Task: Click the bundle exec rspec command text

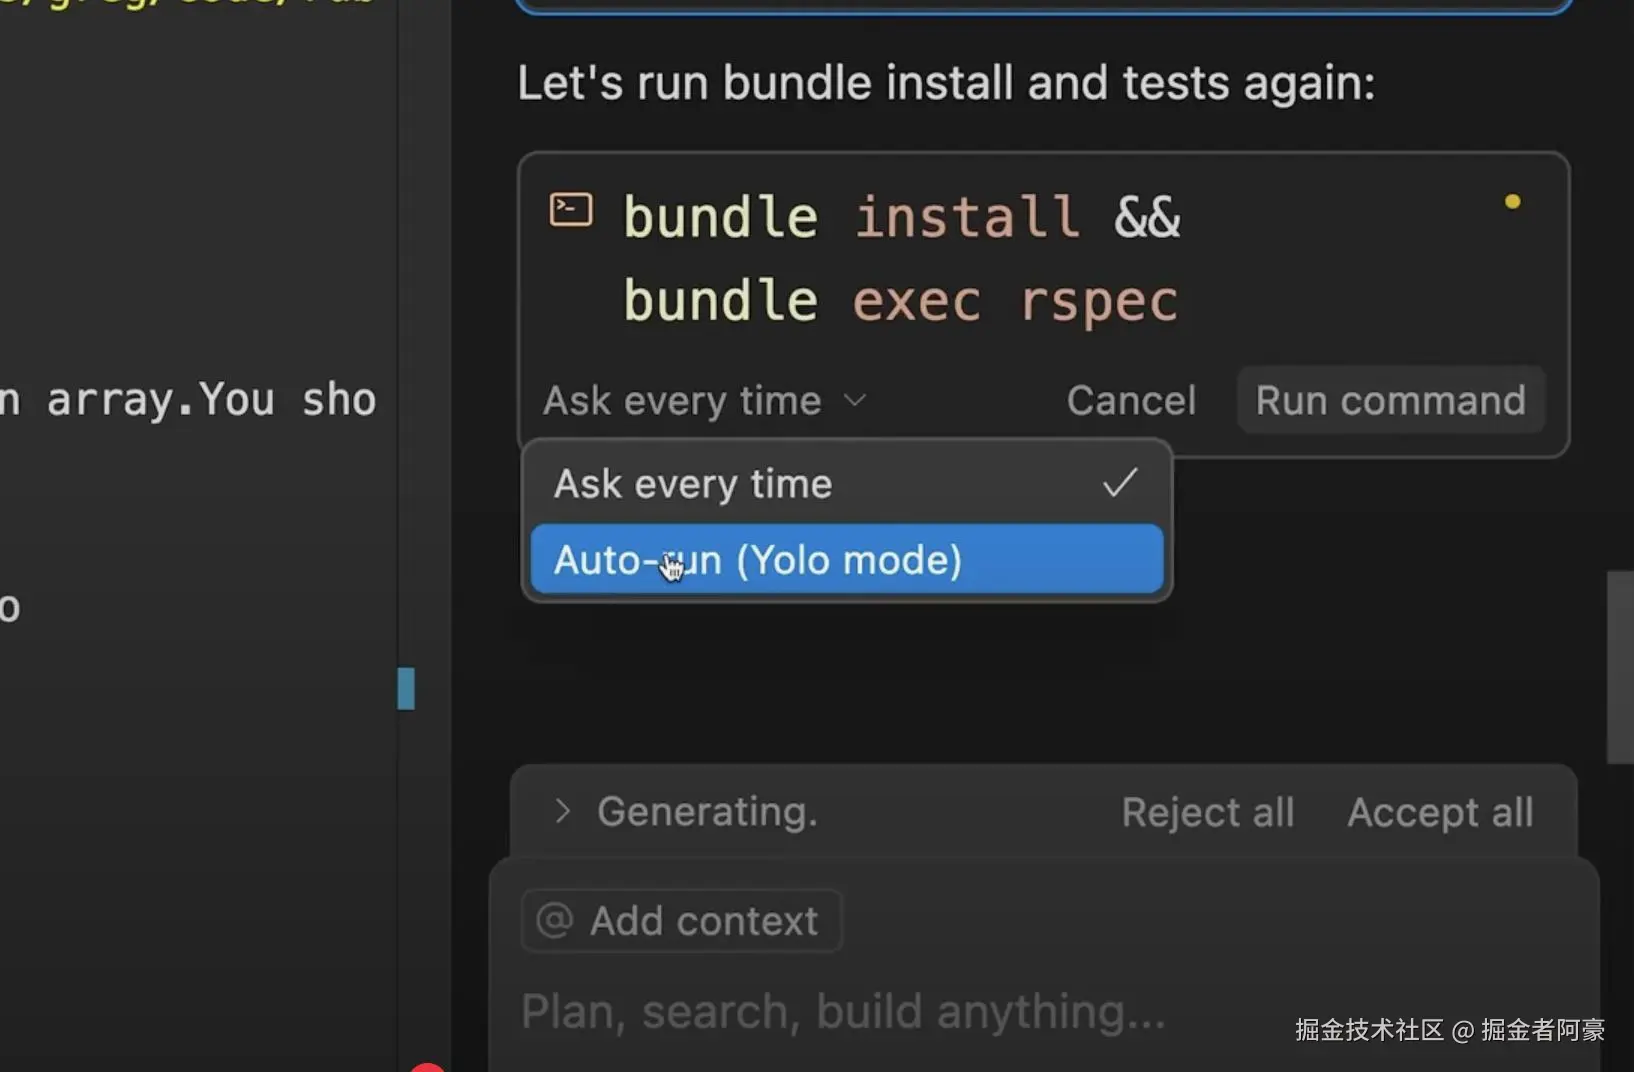Action: coord(900,301)
